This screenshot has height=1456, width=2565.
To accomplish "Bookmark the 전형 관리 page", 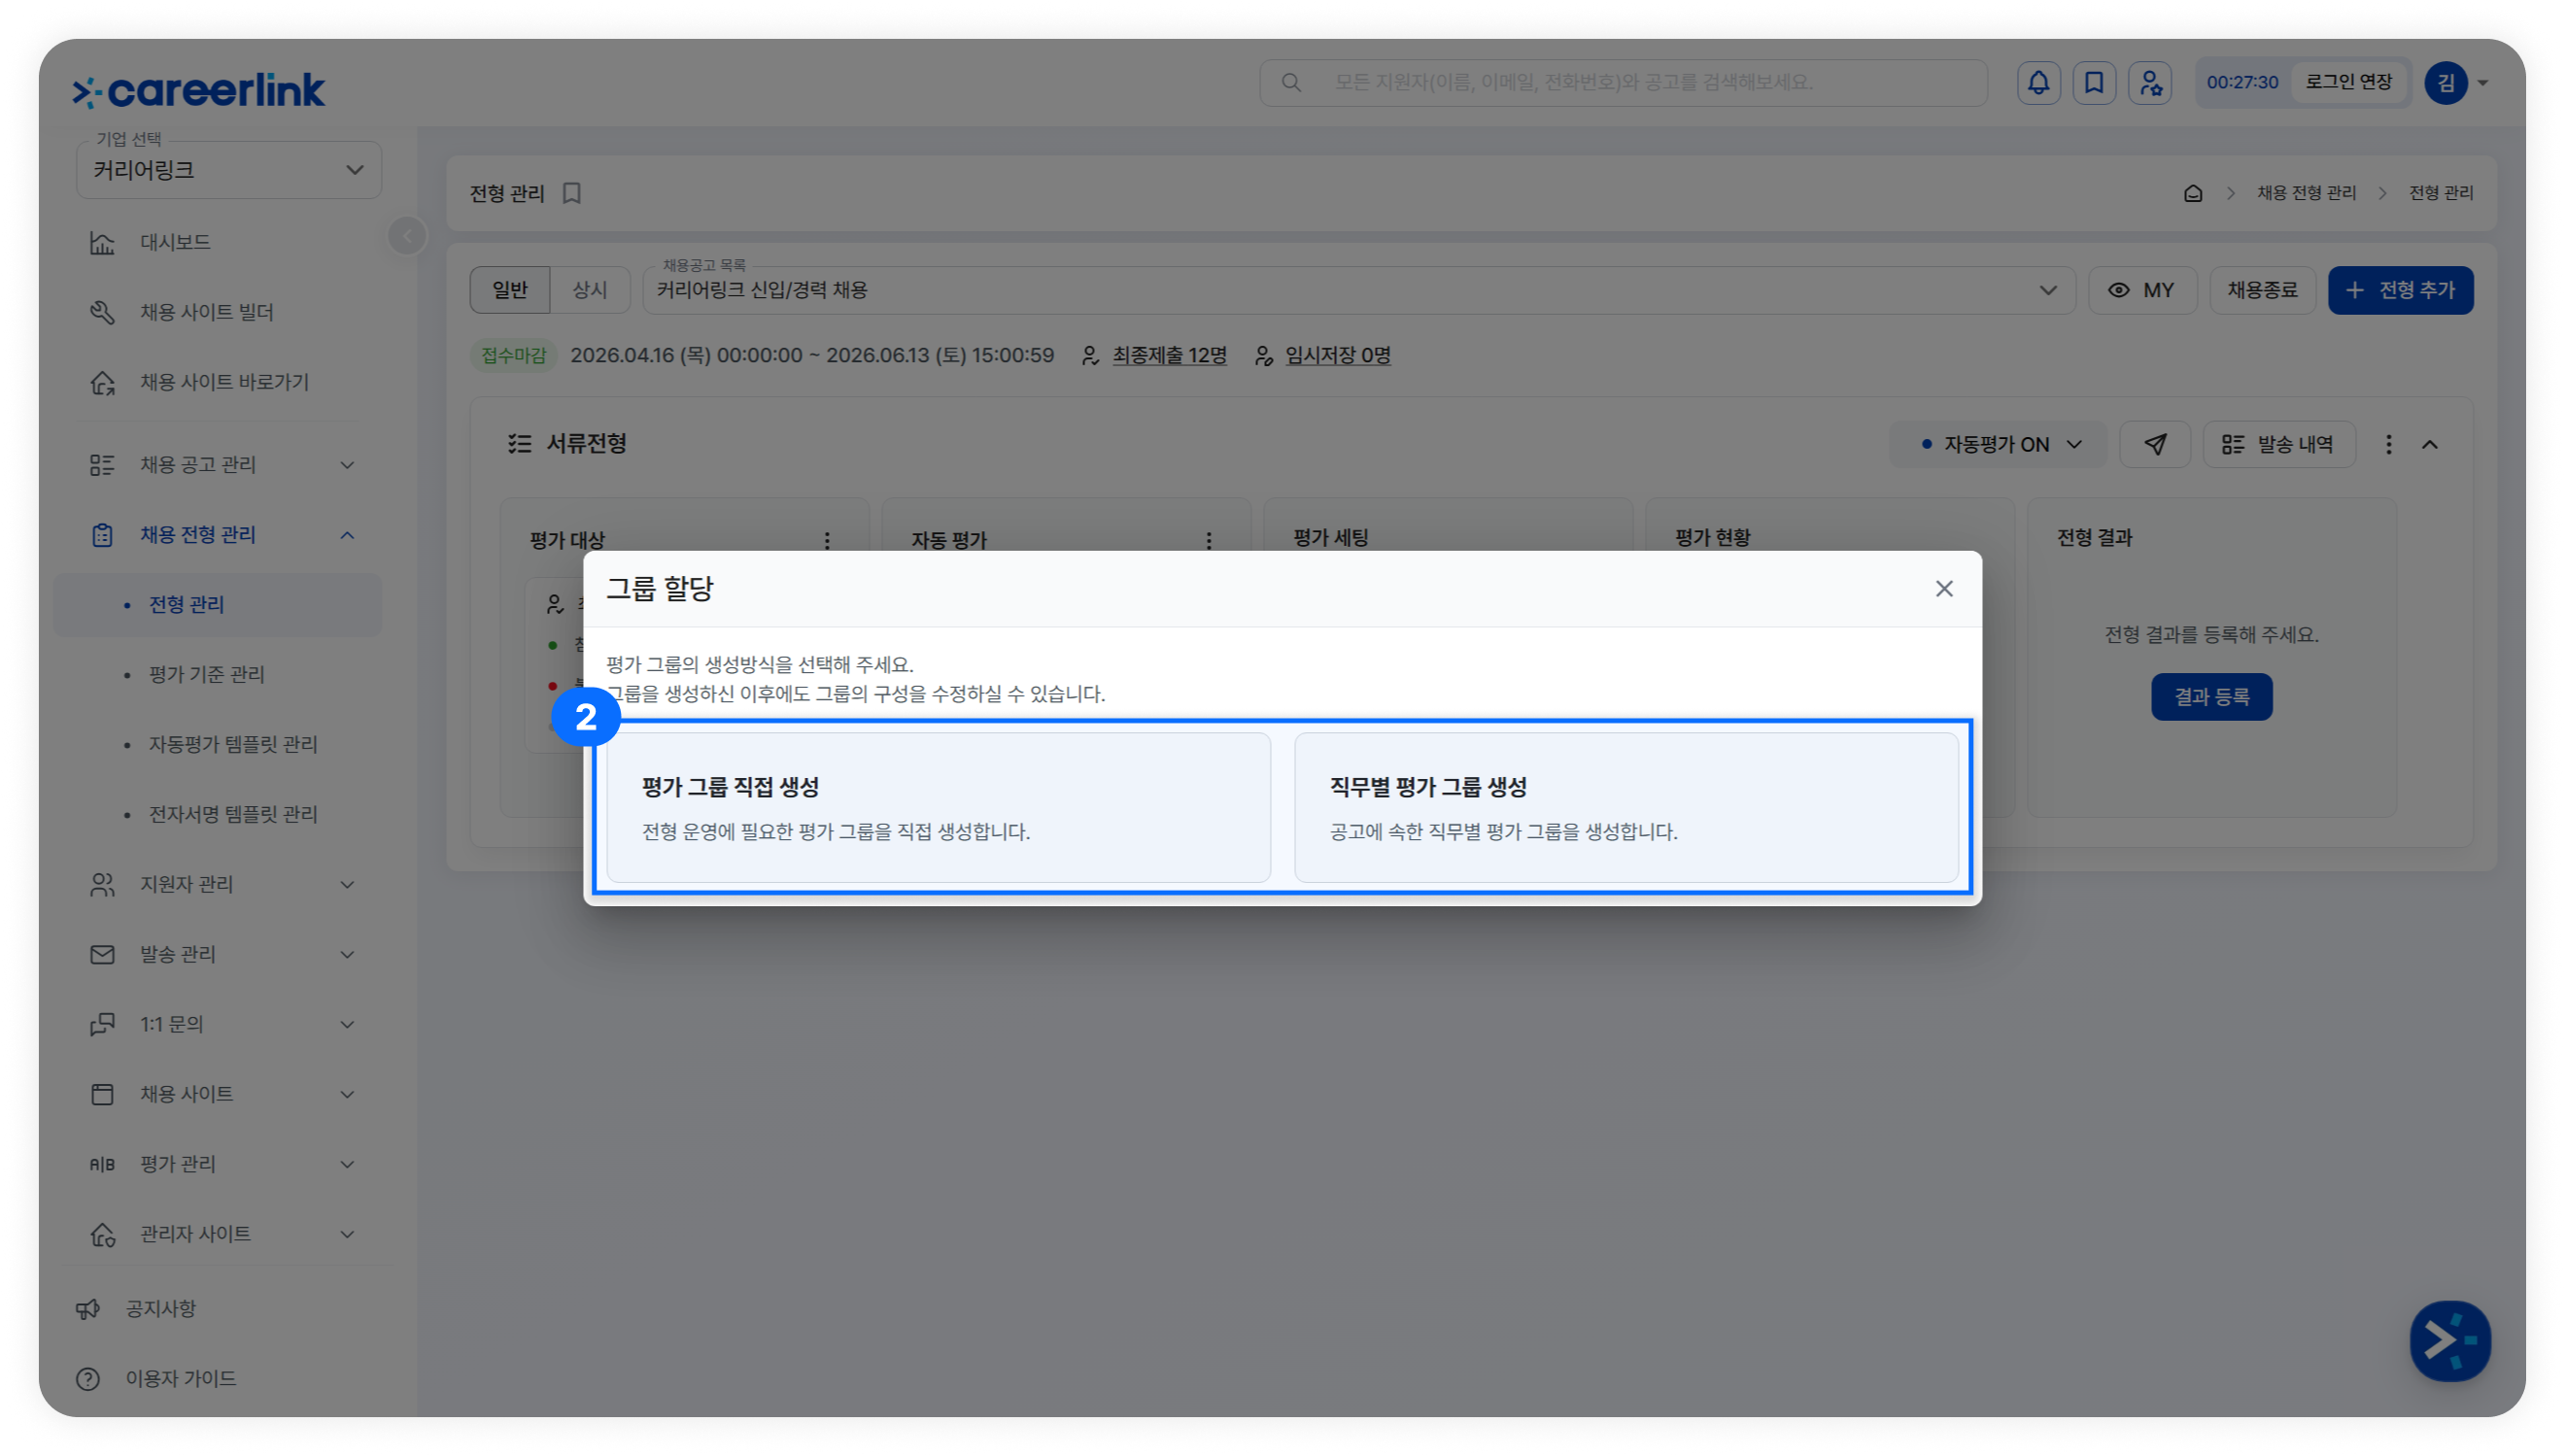I will [572, 193].
